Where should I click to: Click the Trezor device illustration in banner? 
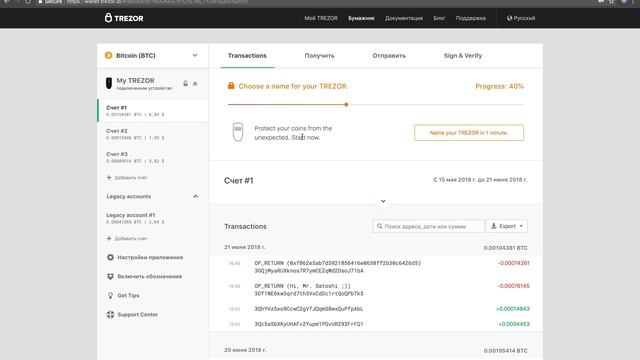[238, 132]
